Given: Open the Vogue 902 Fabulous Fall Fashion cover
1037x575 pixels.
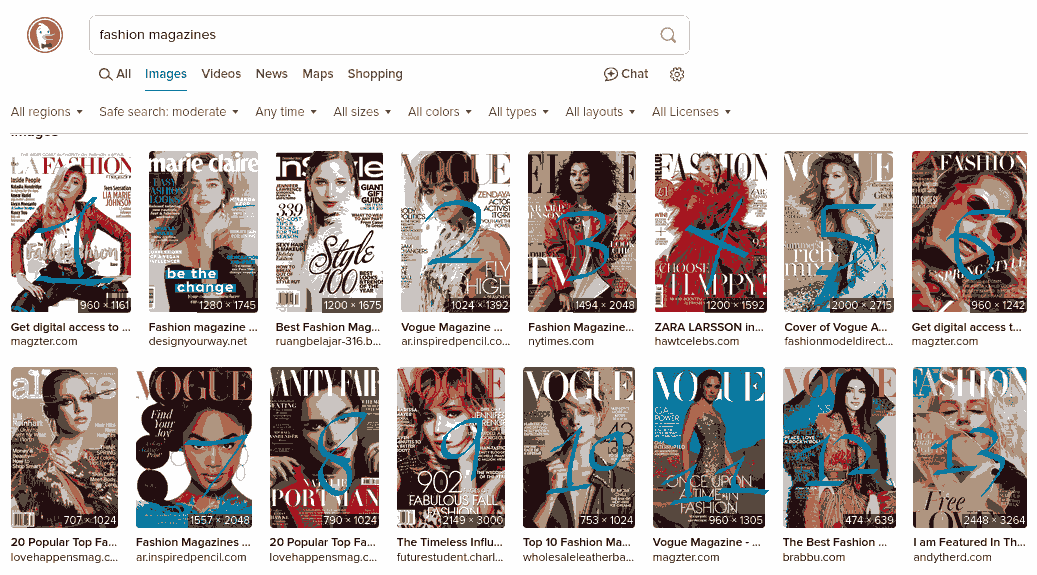Looking at the screenshot, I should tap(451, 447).
